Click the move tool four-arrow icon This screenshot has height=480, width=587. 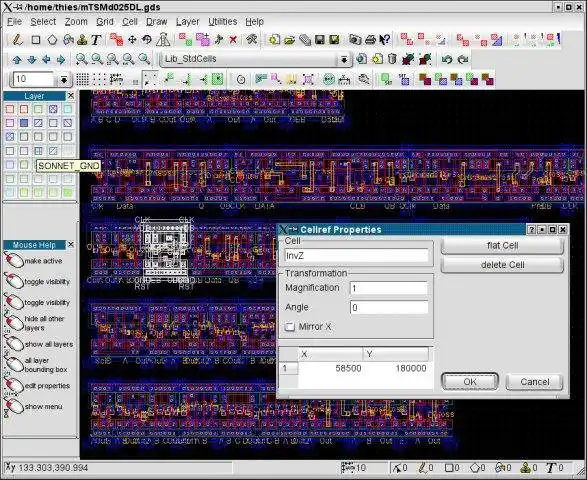click(x=132, y=39)
